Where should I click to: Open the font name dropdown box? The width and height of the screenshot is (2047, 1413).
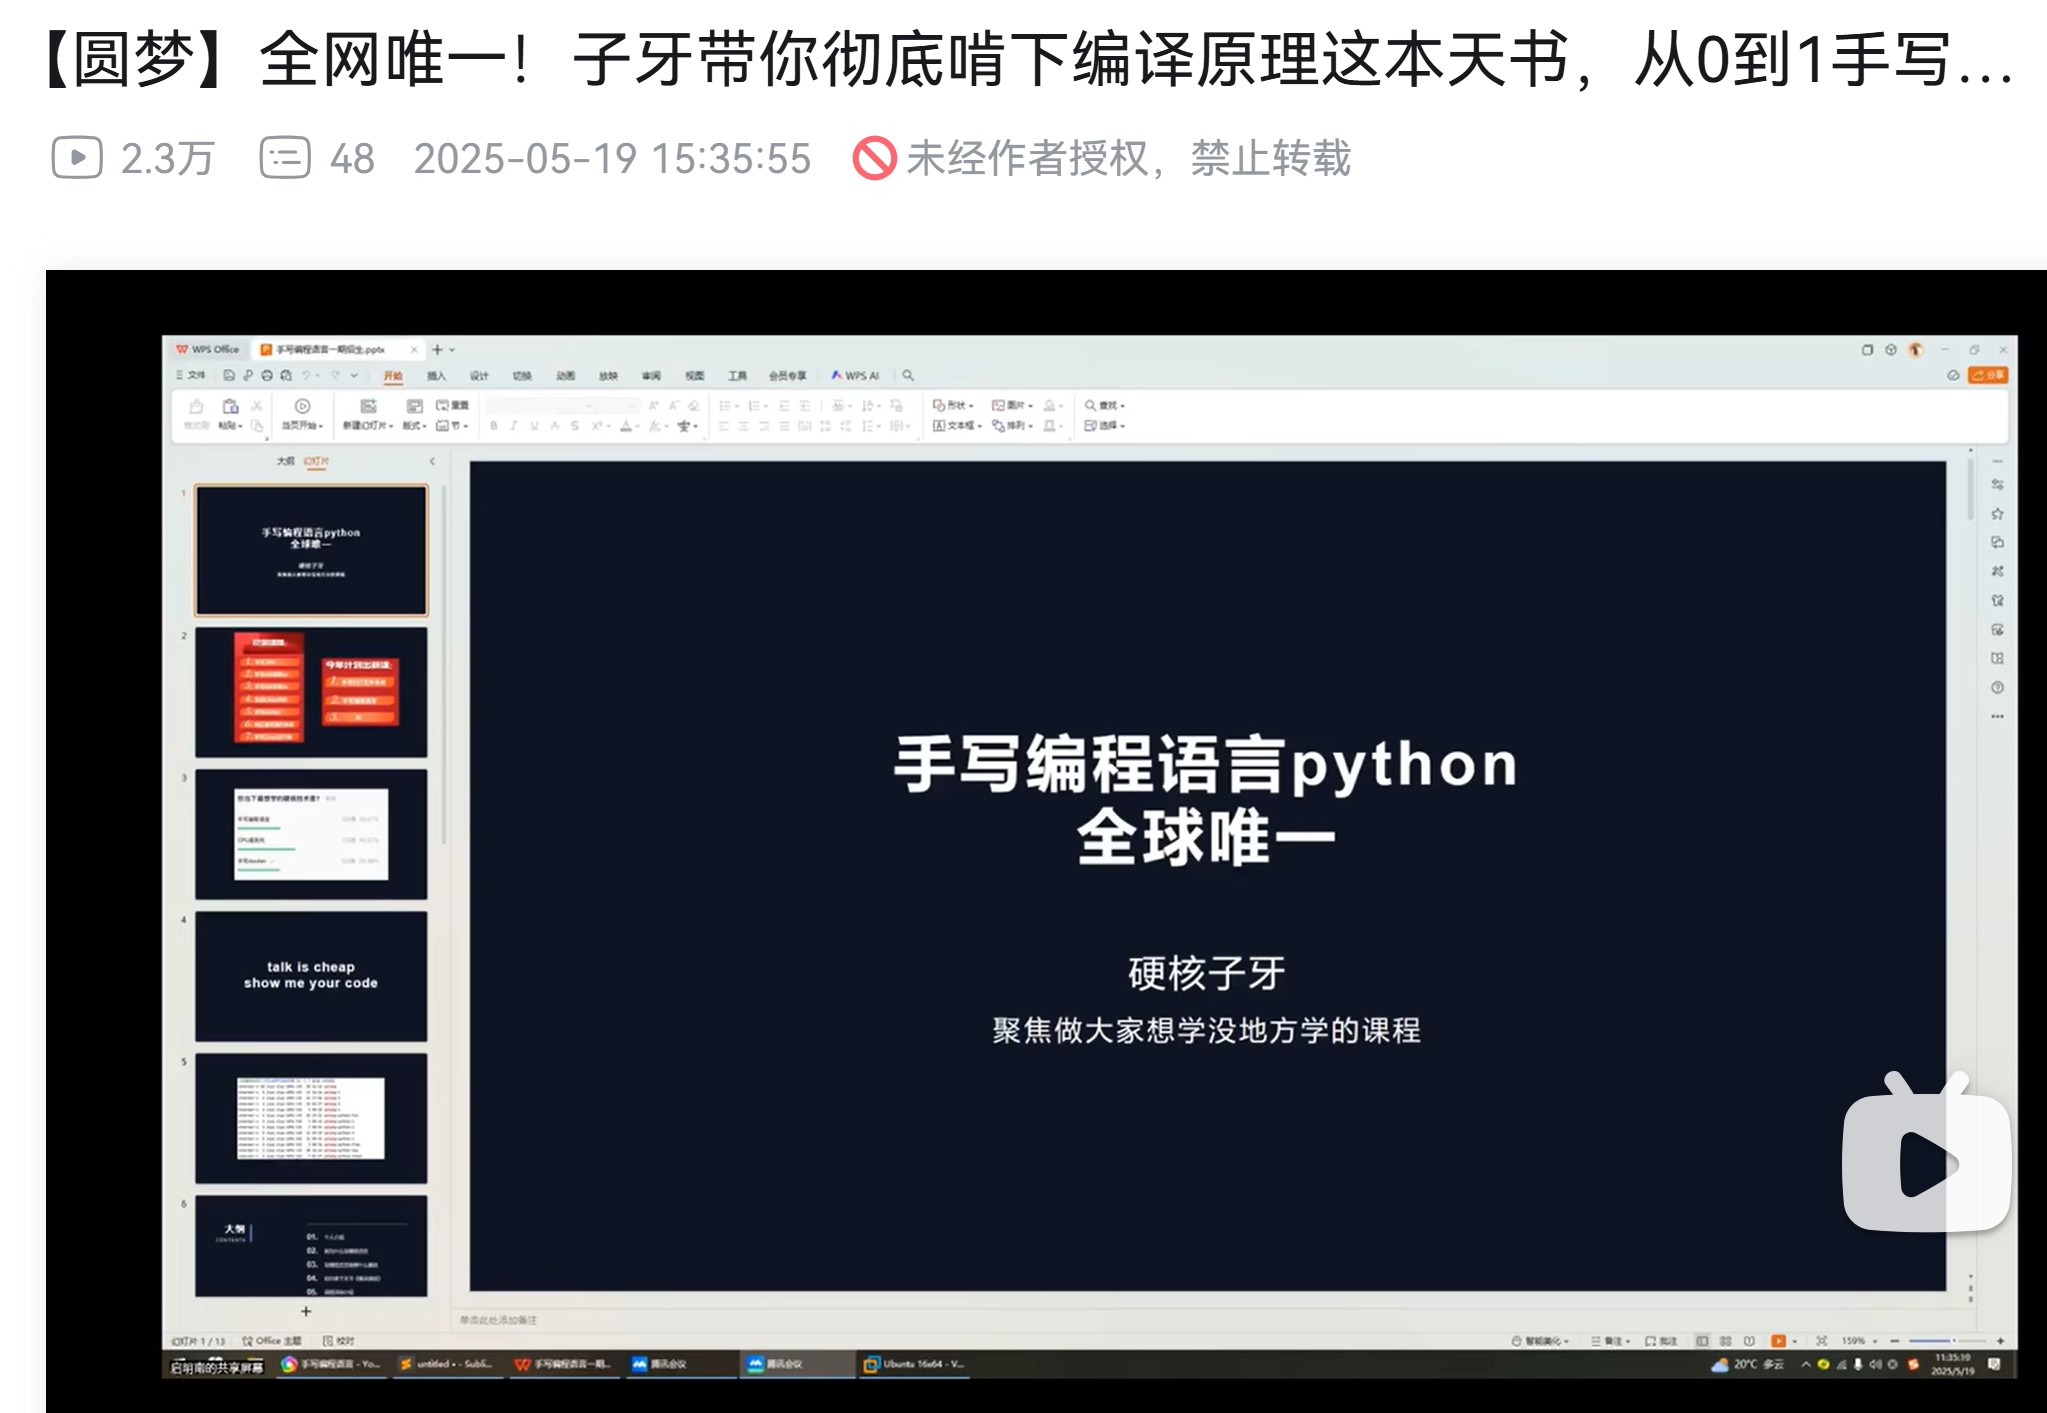click(x=540, y=405)
